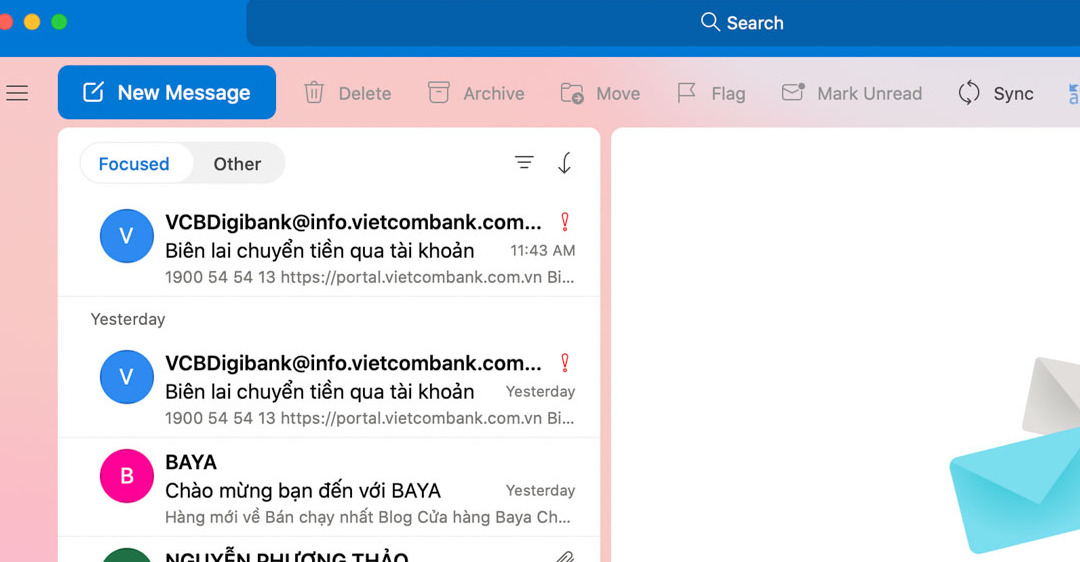Click the Flag label in toolbar

click(x=728, y=94)
